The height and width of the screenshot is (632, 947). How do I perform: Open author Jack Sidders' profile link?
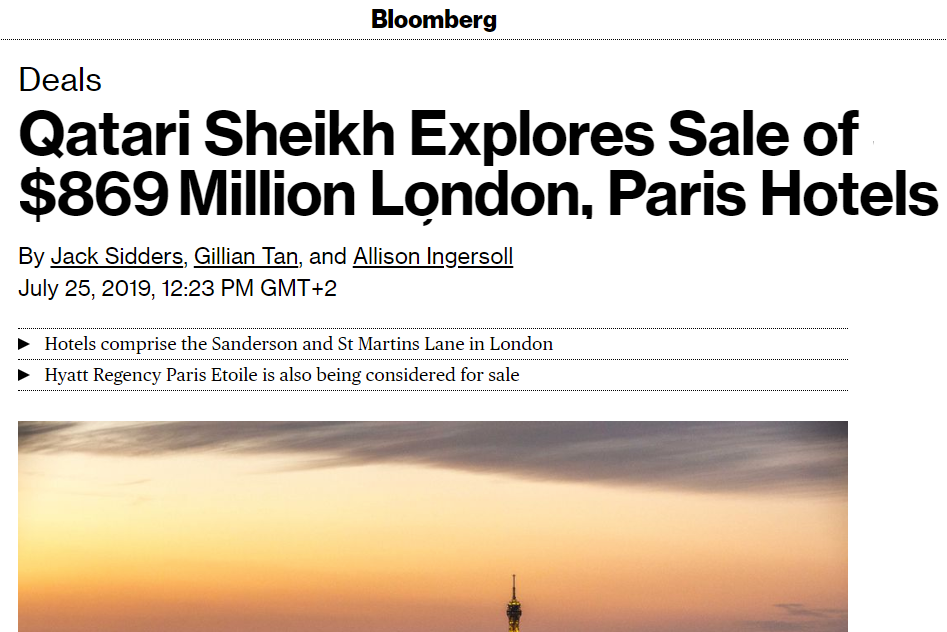coord(117,256)
